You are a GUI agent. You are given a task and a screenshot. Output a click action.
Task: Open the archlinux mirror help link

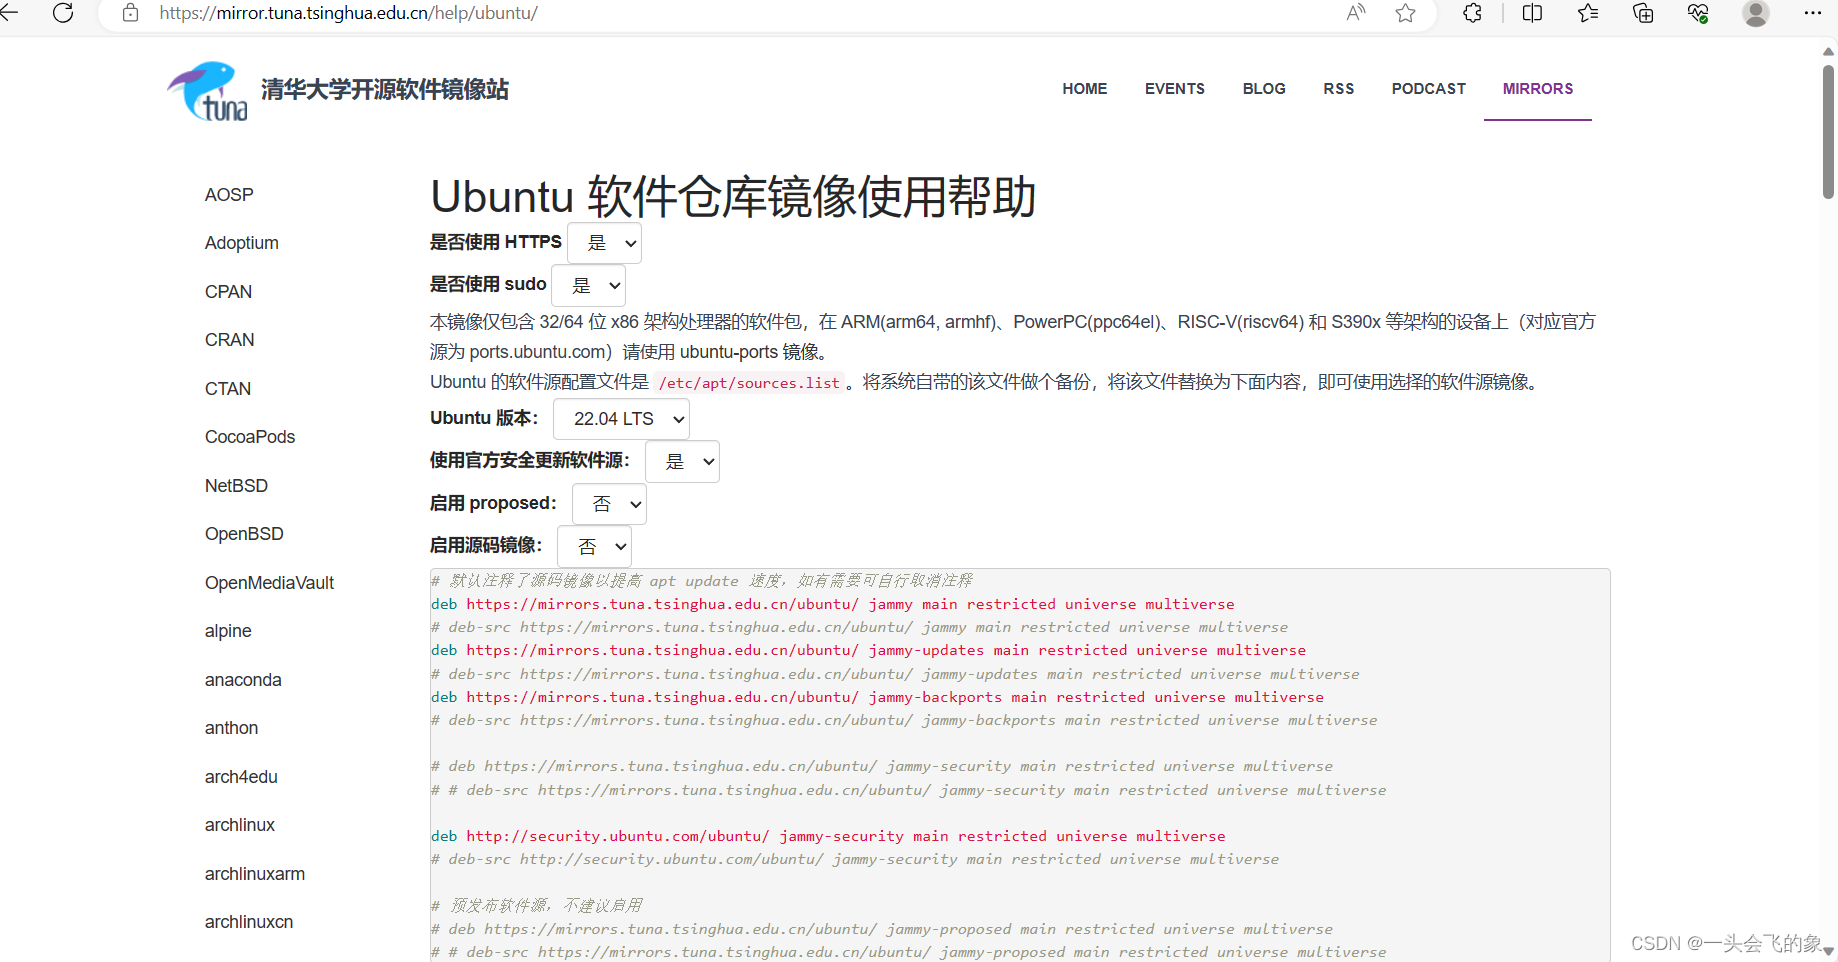click(x=239, y=824)
